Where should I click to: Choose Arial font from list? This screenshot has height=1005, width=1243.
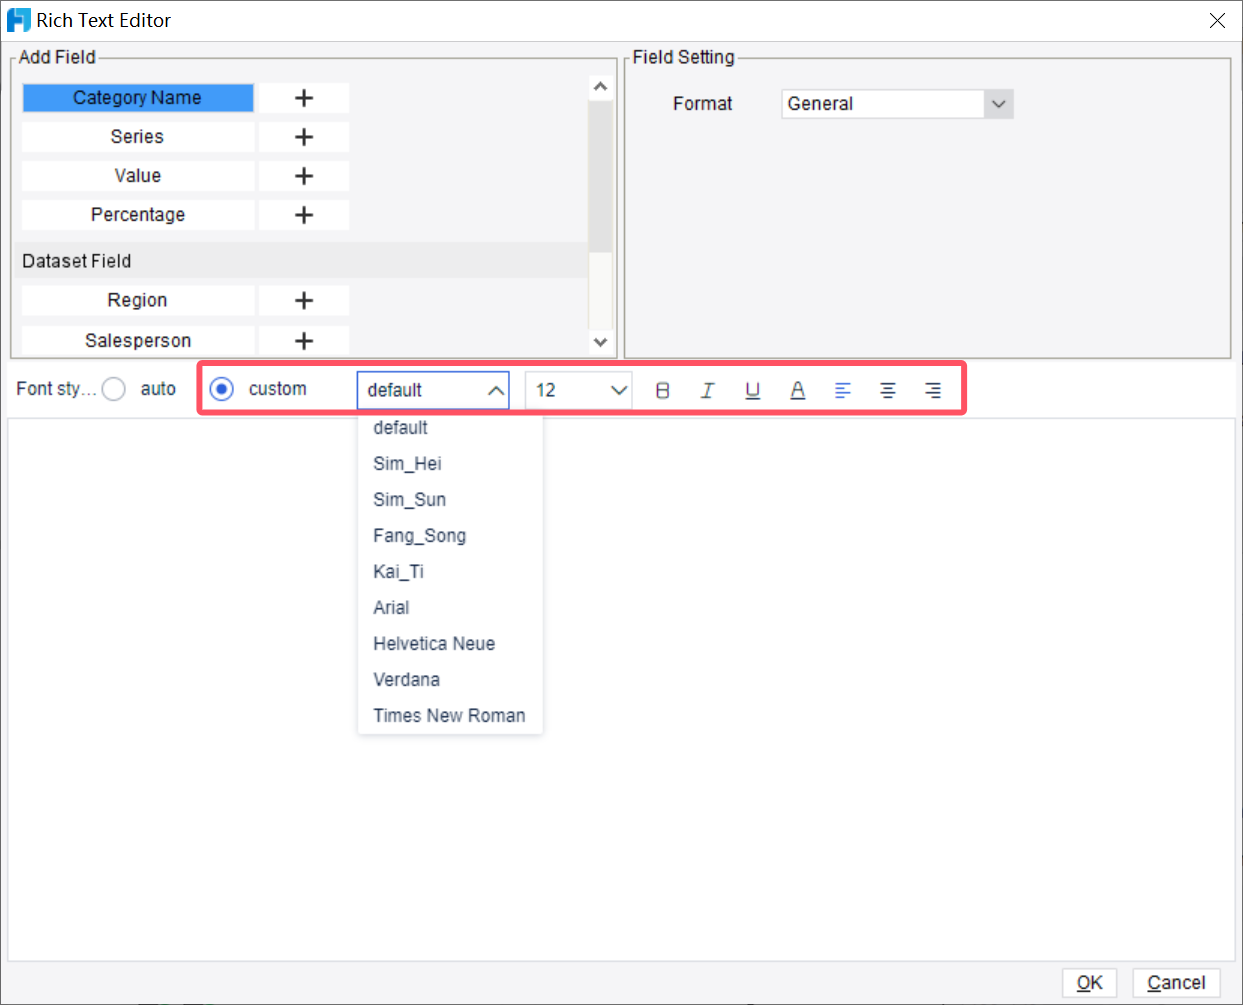(x=450, y=608)
